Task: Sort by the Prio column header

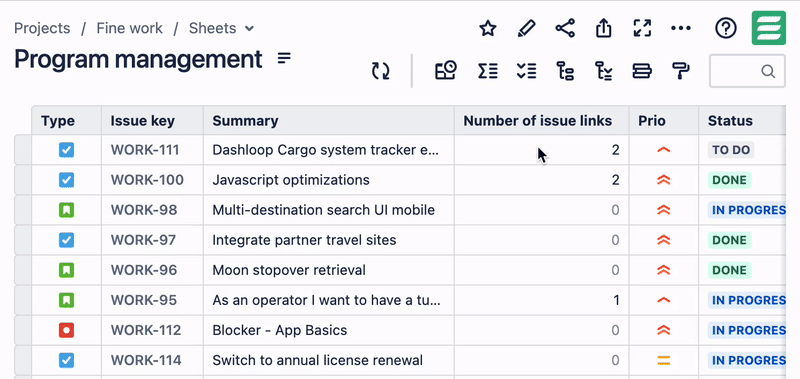Action: (x=664, y=121)
